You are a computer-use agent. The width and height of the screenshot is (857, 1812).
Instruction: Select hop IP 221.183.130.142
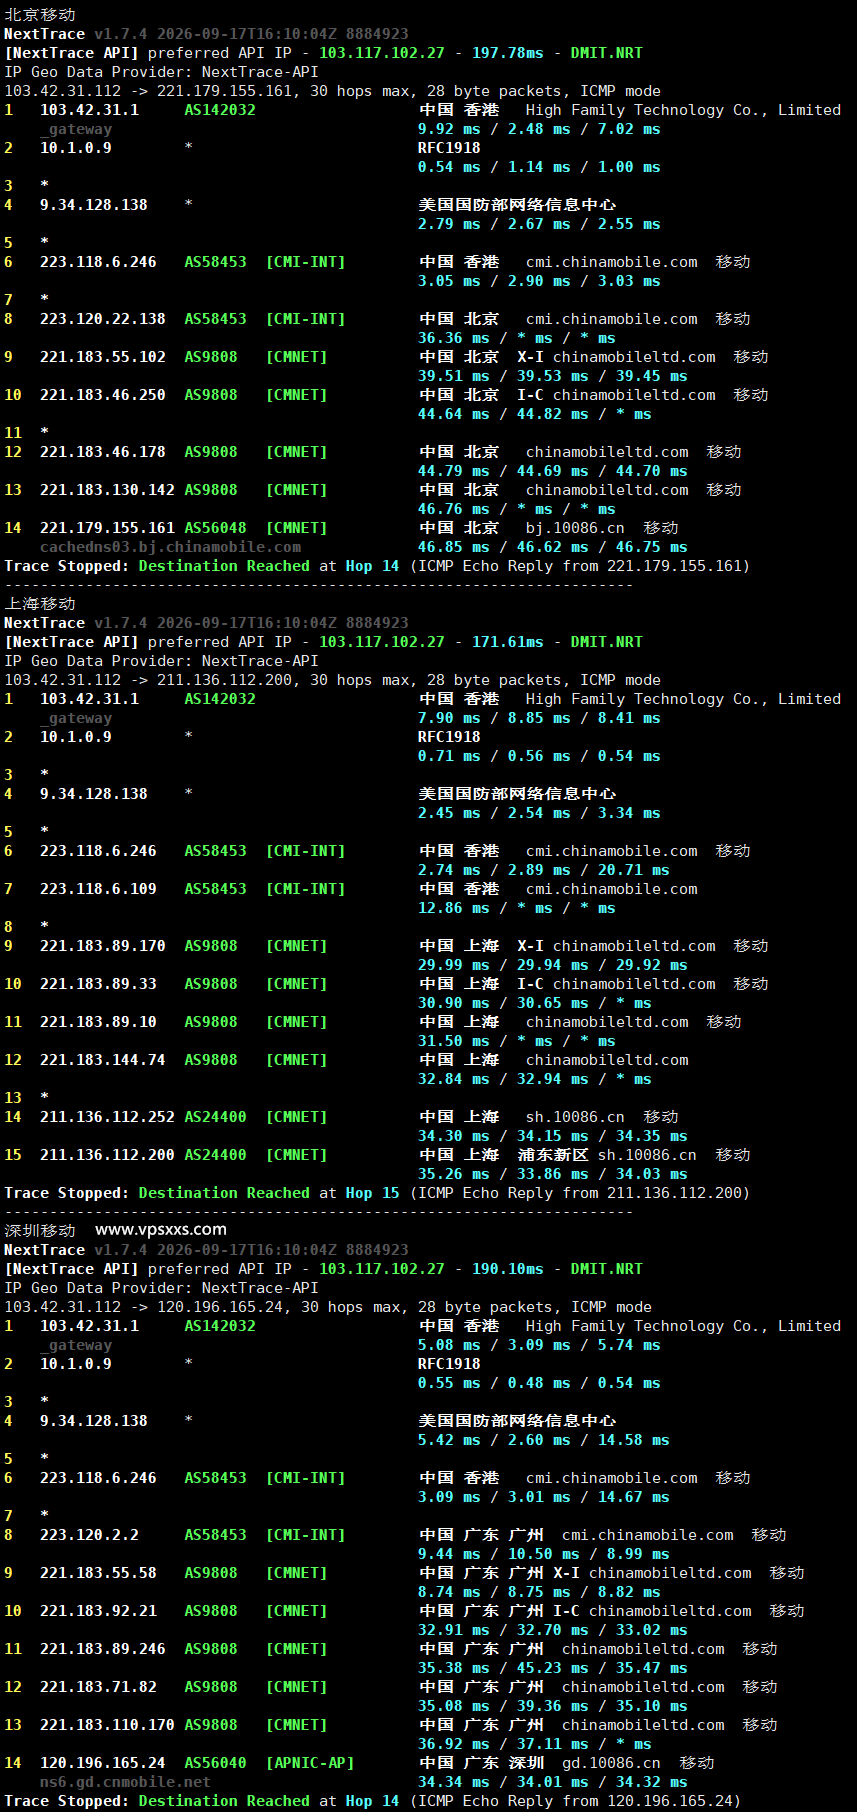pos(107,490)
